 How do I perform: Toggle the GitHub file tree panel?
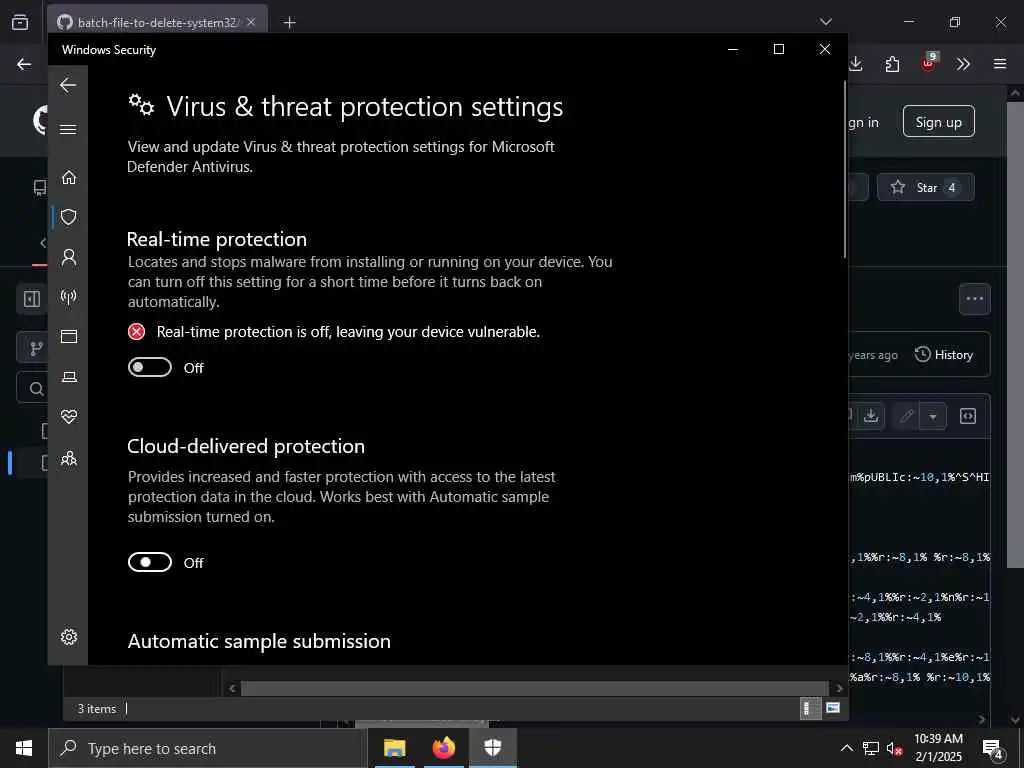(x=31, y=299)
